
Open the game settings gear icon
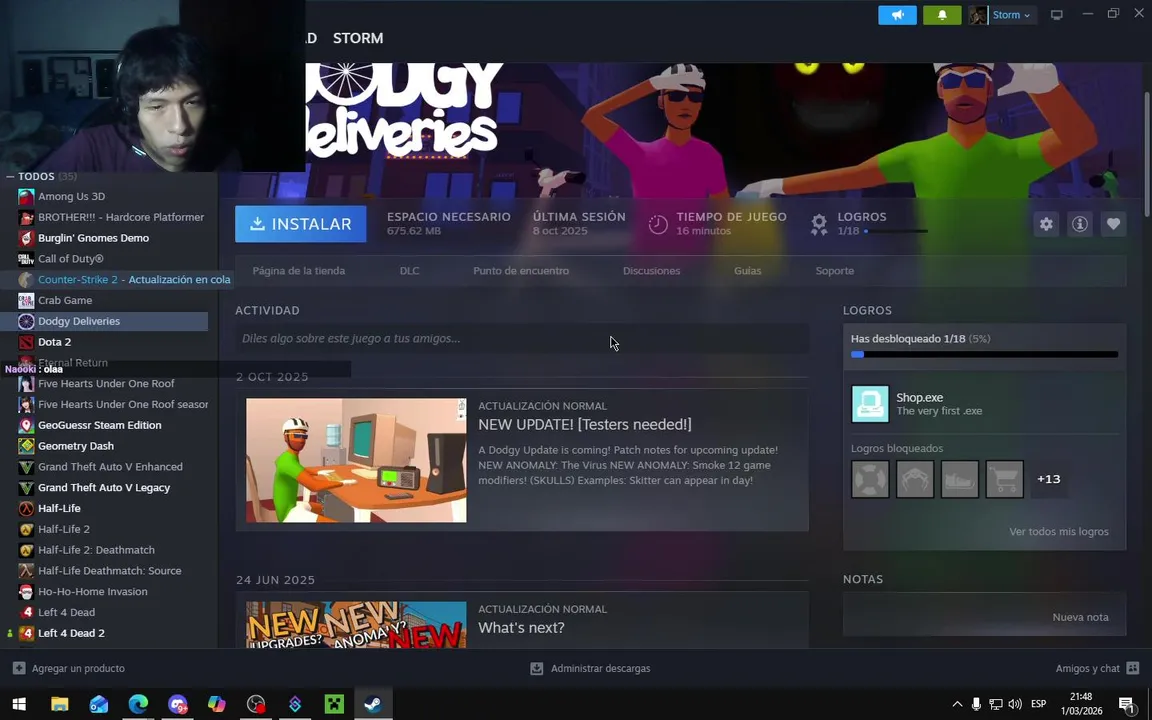1046,224
